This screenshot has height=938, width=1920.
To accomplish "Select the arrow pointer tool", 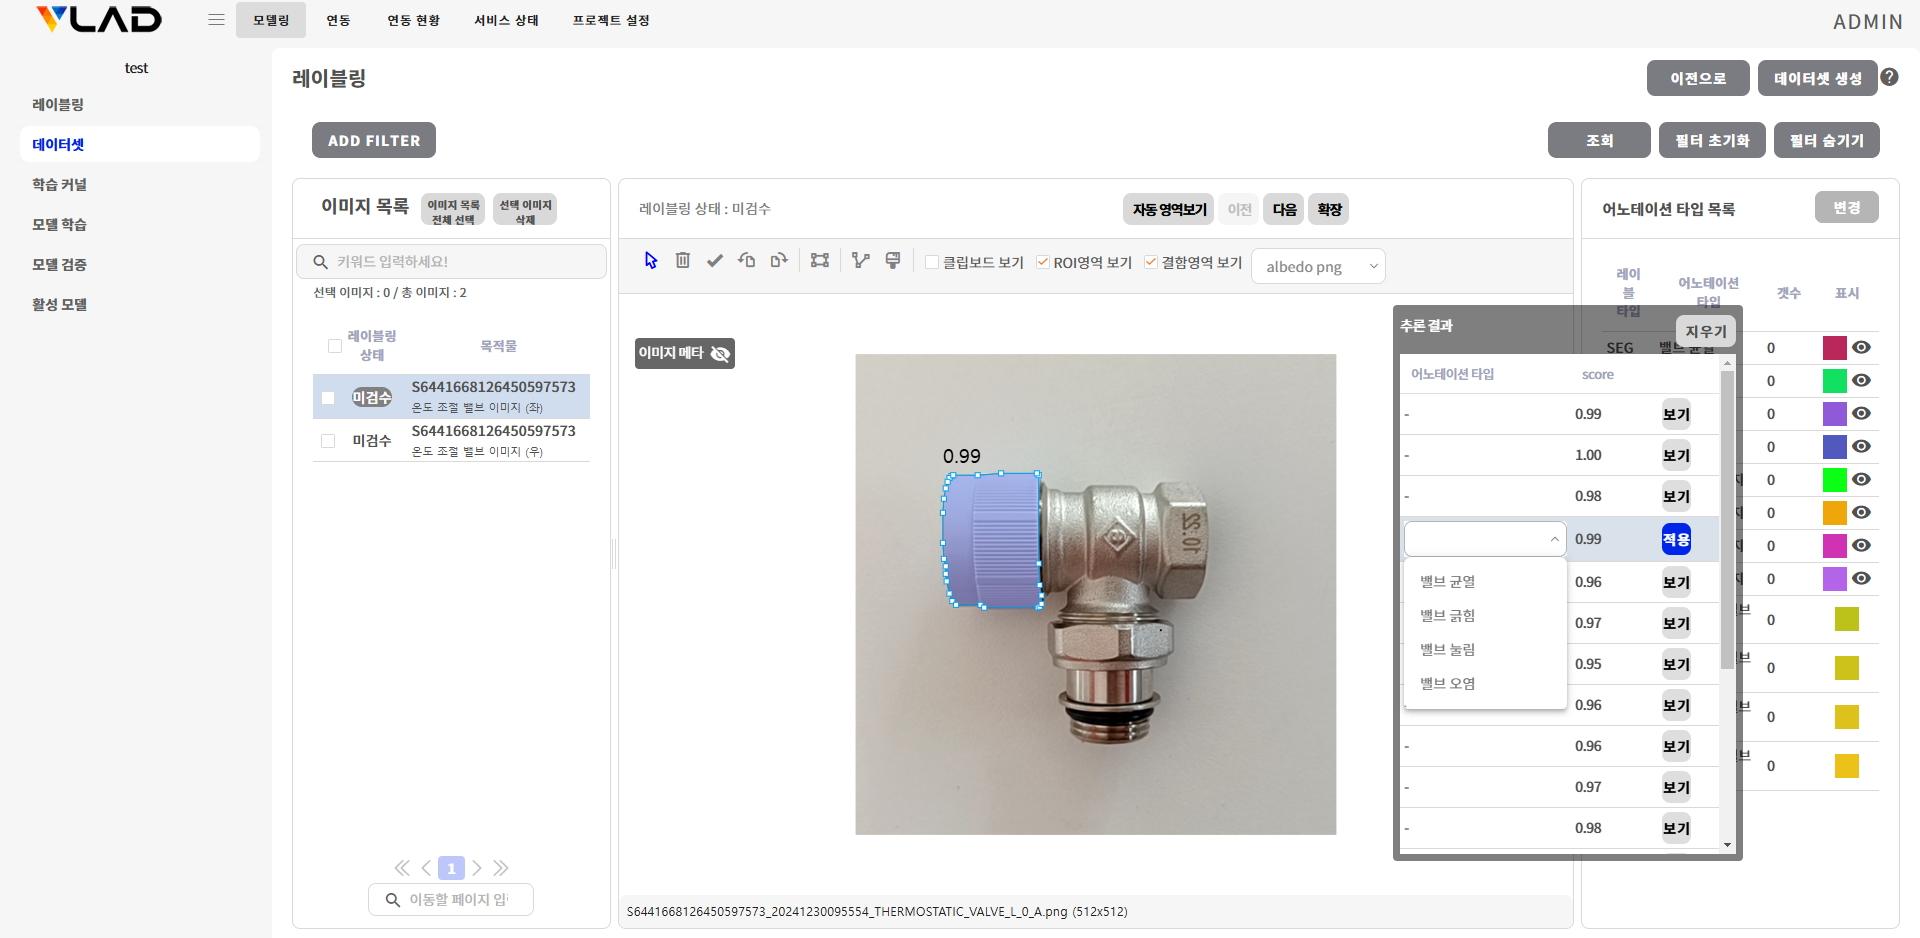I will pos(651,260).
